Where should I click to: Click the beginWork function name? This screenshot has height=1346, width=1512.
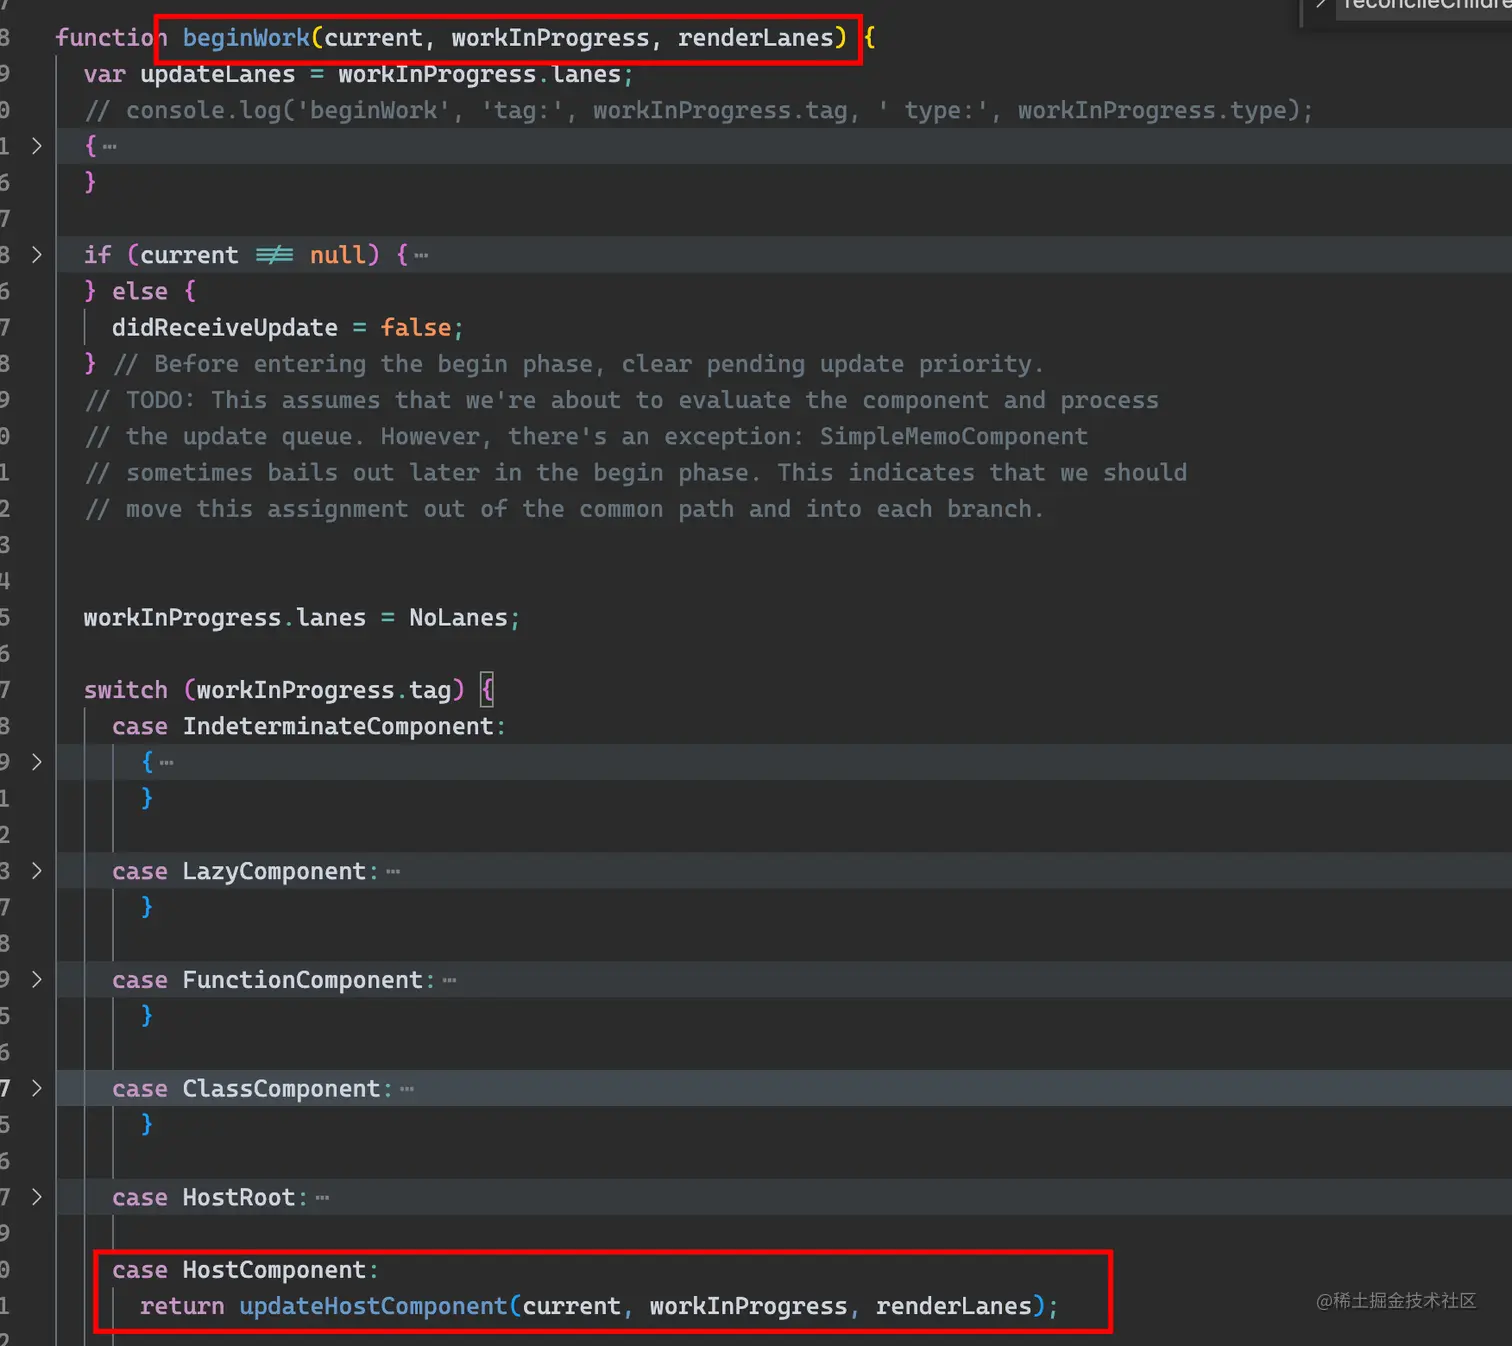[x=246, y=38]
